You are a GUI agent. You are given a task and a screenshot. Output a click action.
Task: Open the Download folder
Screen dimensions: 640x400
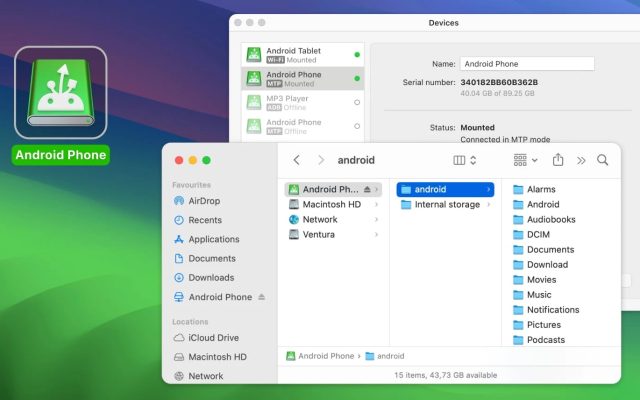click(540, 265)
